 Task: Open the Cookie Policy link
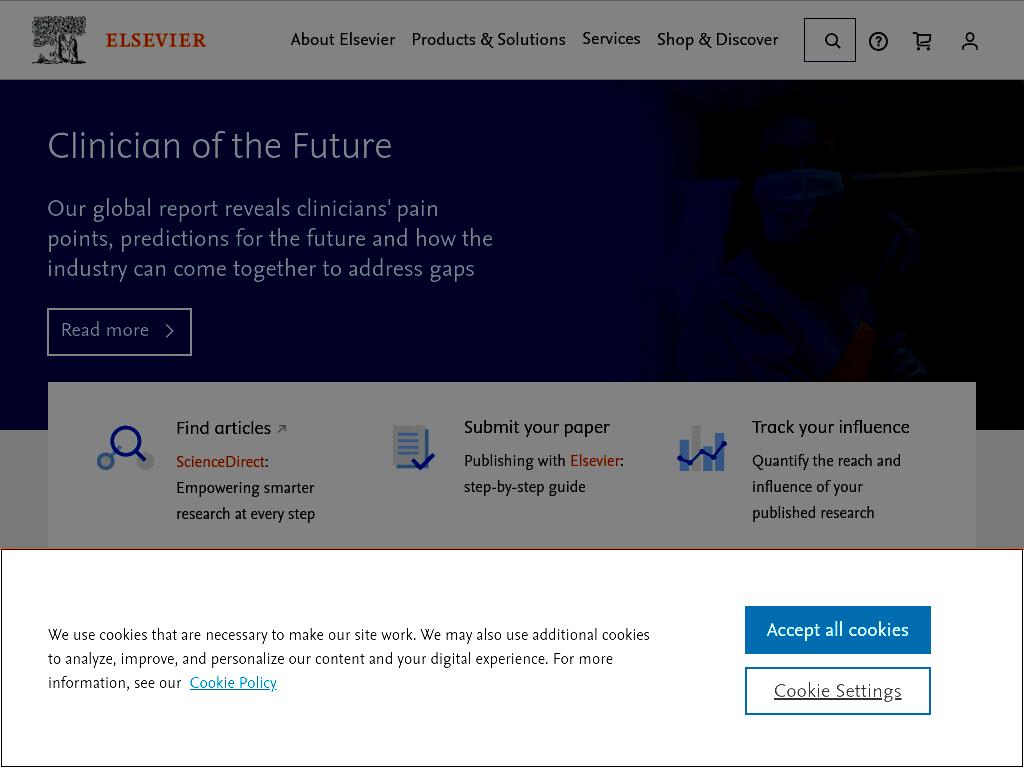233,682
